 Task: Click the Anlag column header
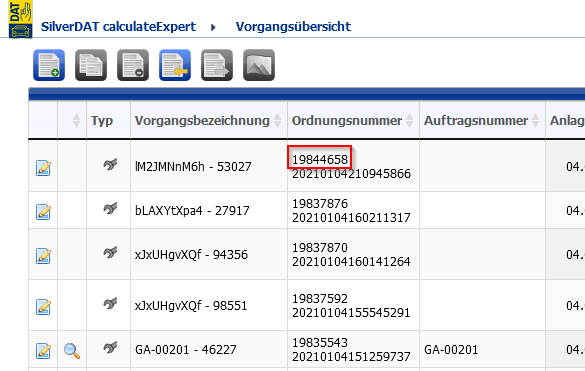coord(567,121)
